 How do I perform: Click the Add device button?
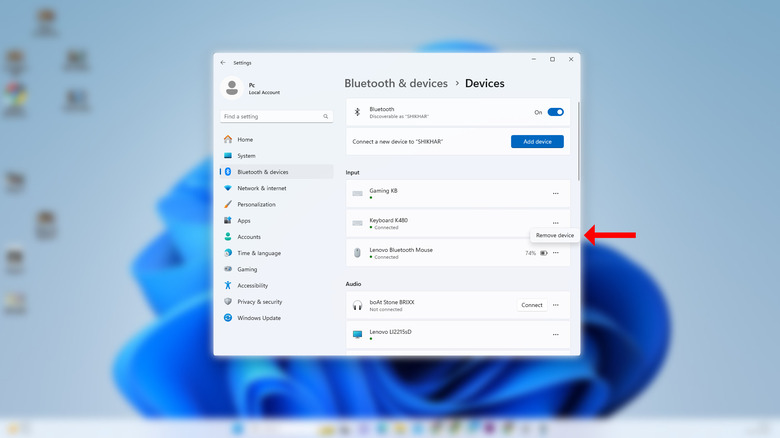pyautogui.click(x=537, y=141)
